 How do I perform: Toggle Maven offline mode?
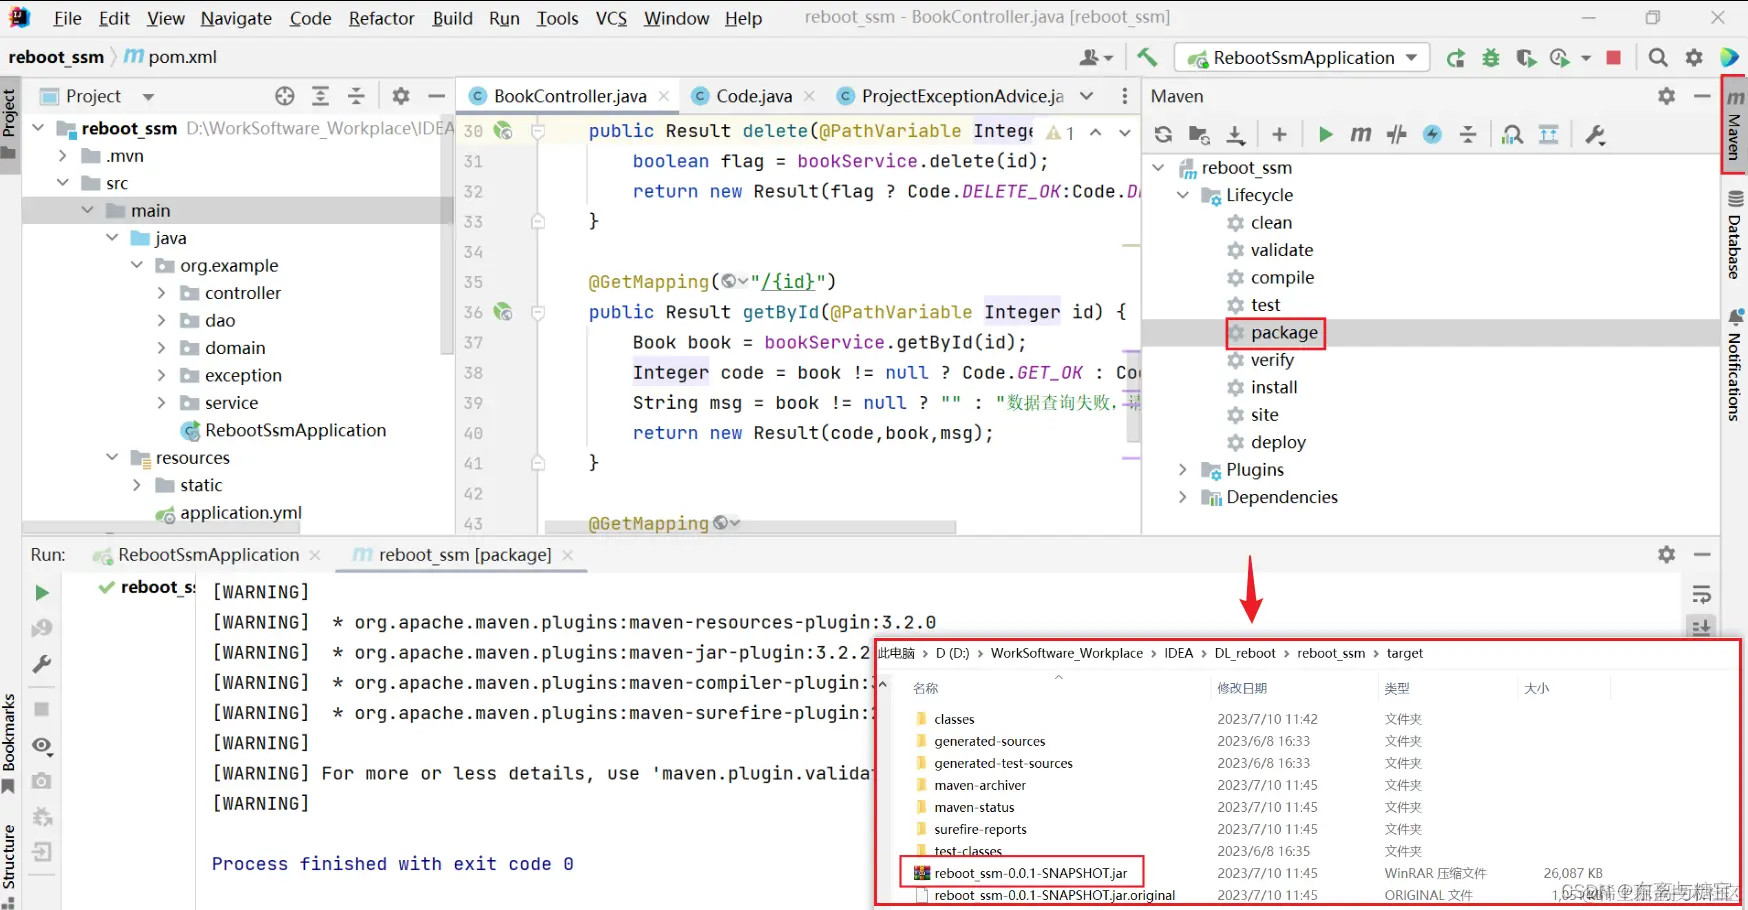point(1396,134)
